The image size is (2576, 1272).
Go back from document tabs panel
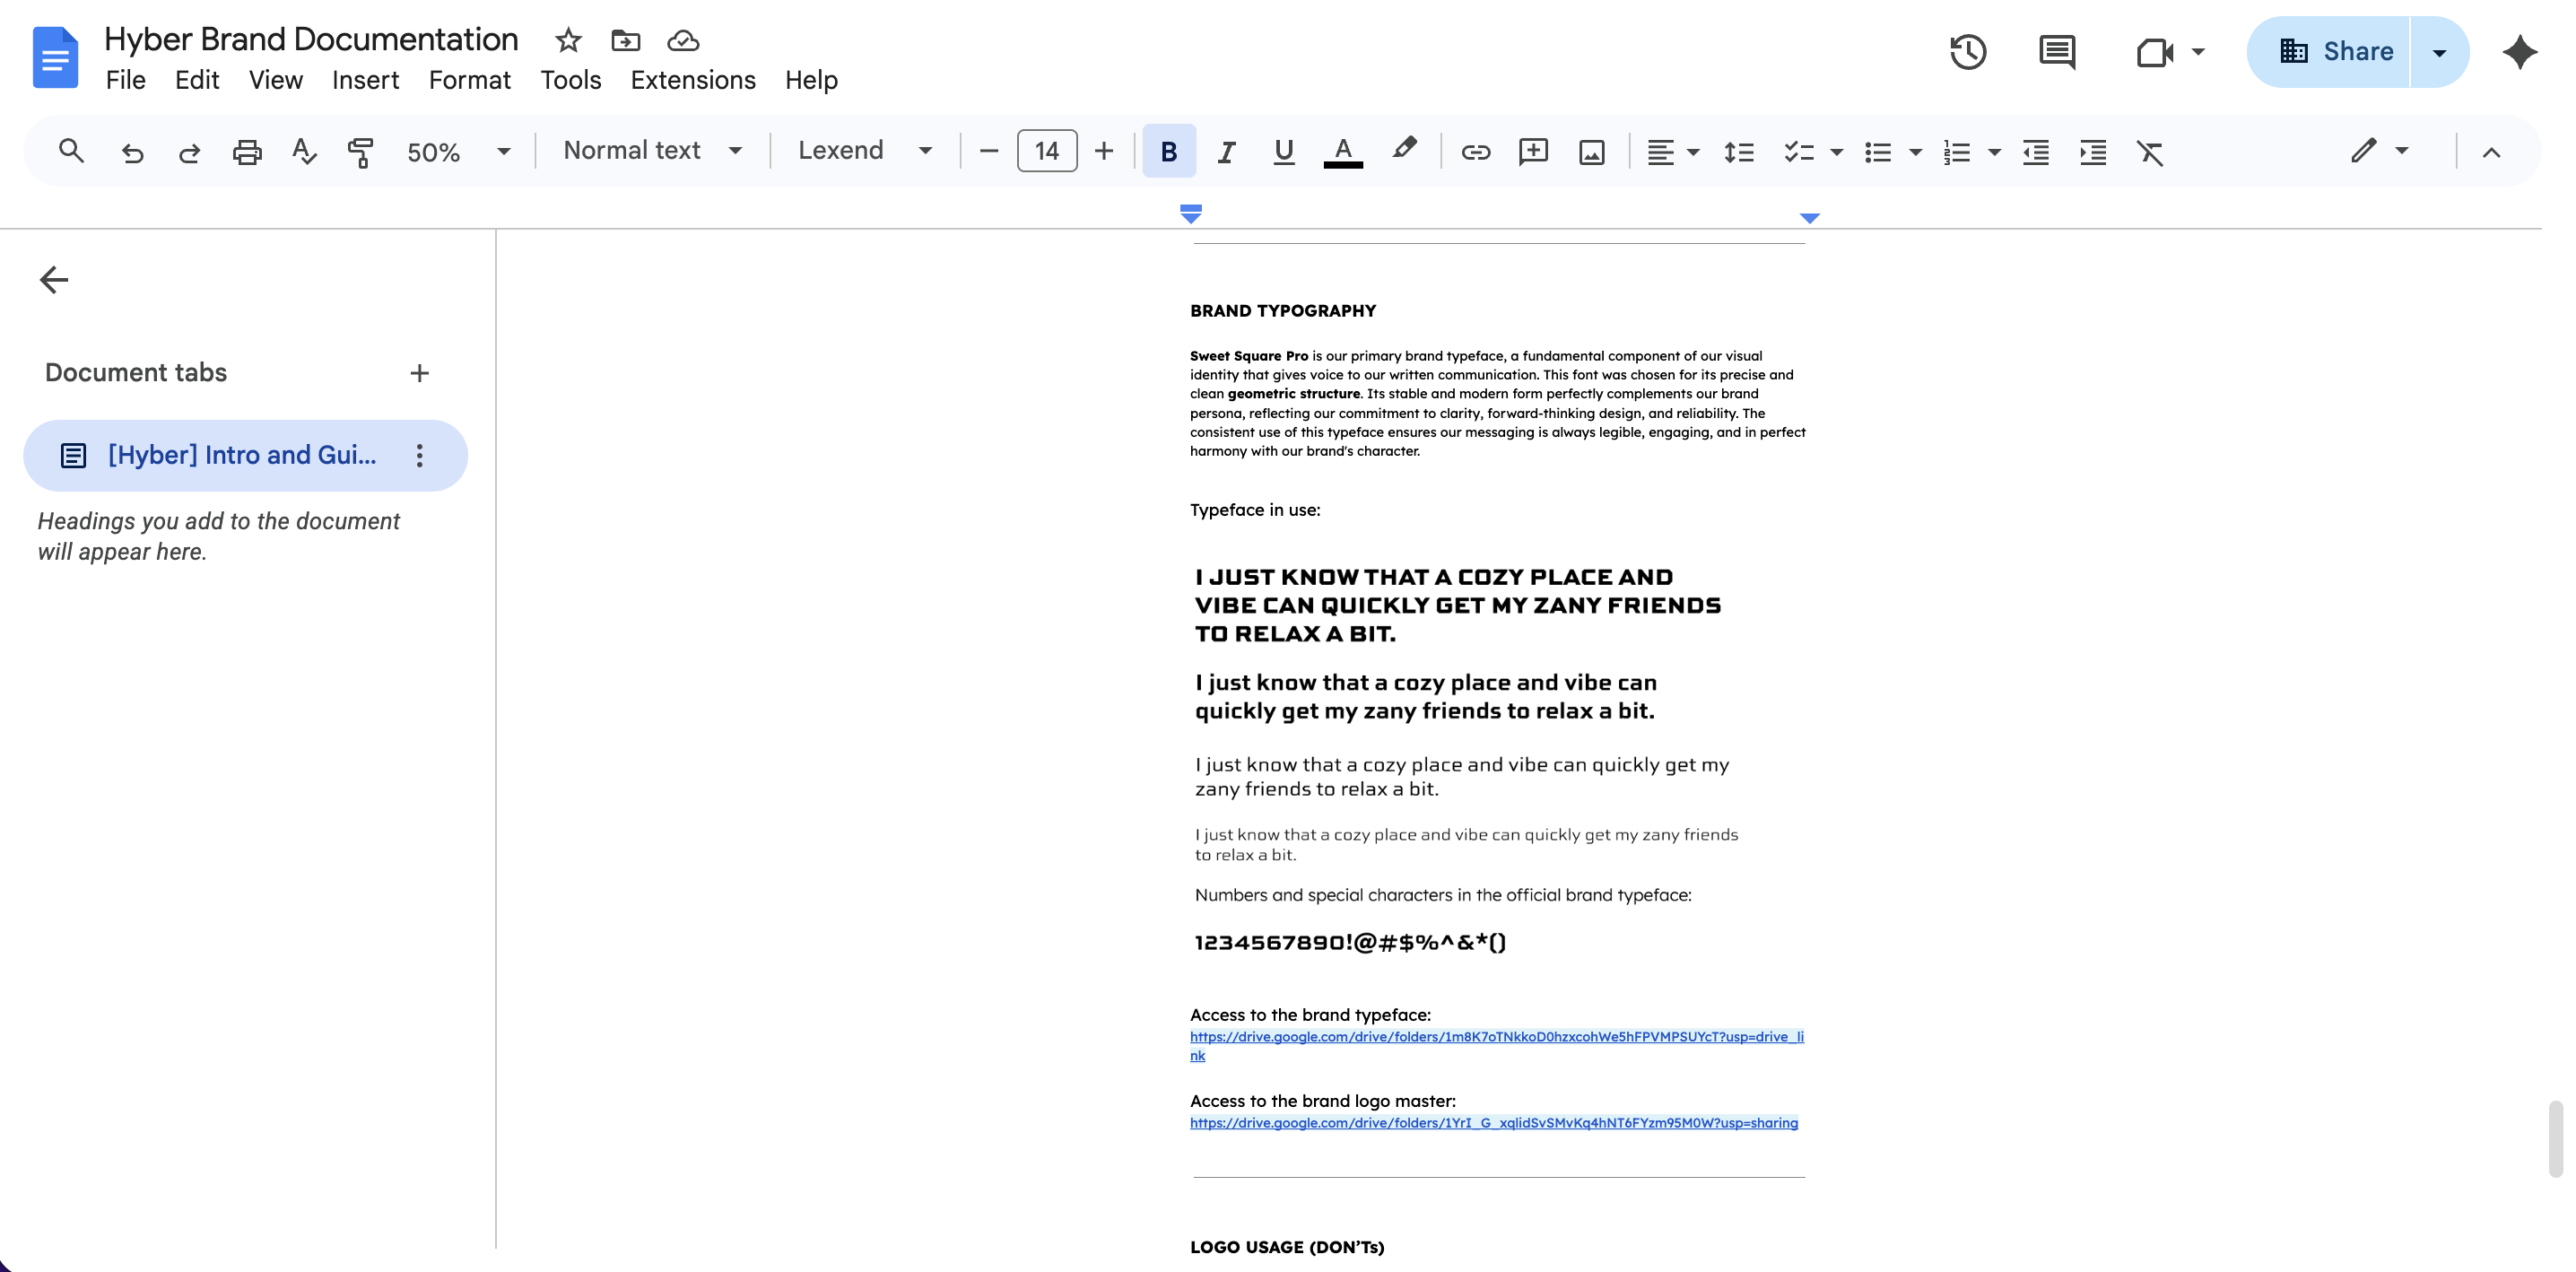click(54, 280)
